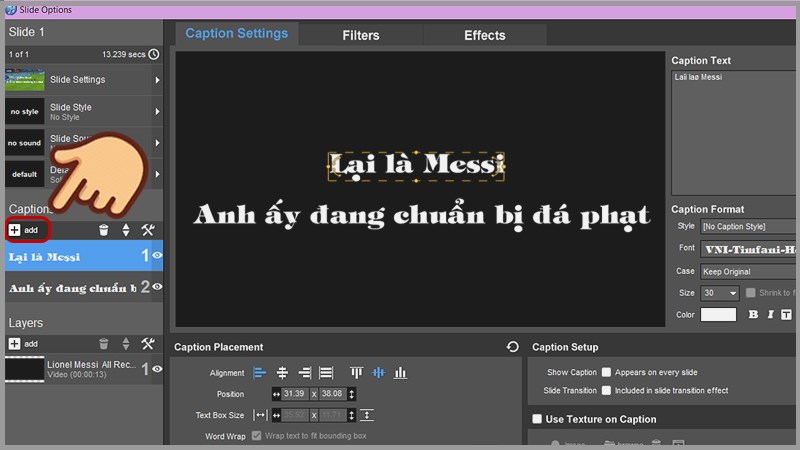Align caption to top vertically
Image resolution: width=800 pixels, height=450 pixels.
[356, 373]
